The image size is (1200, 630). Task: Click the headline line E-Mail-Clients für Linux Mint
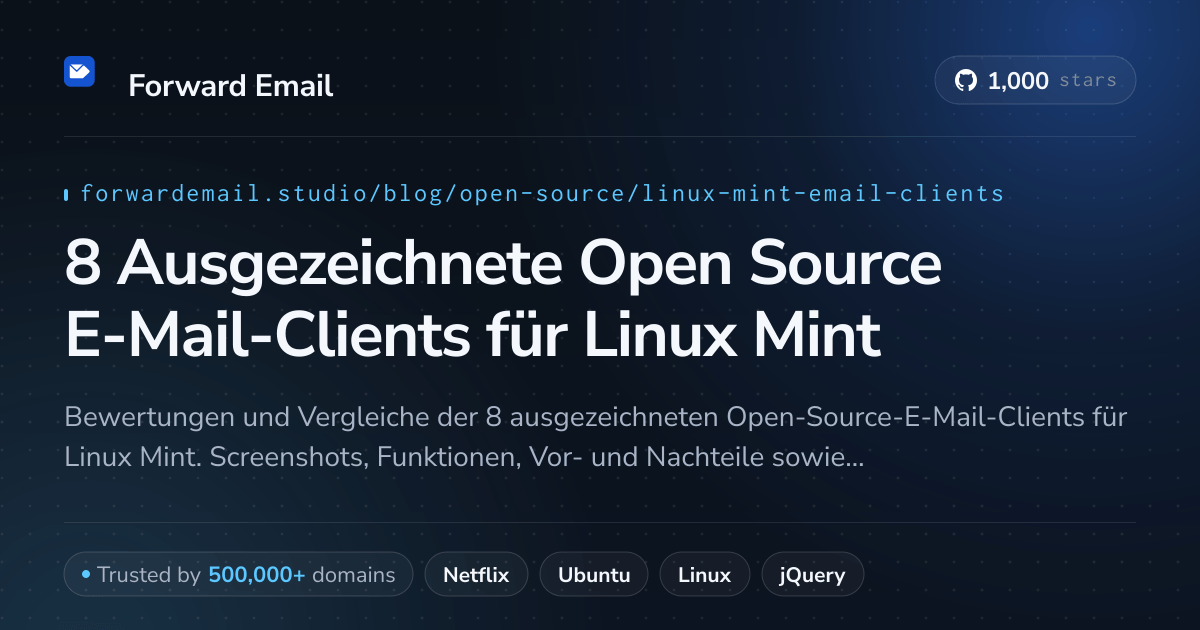[x=472, y=334]
